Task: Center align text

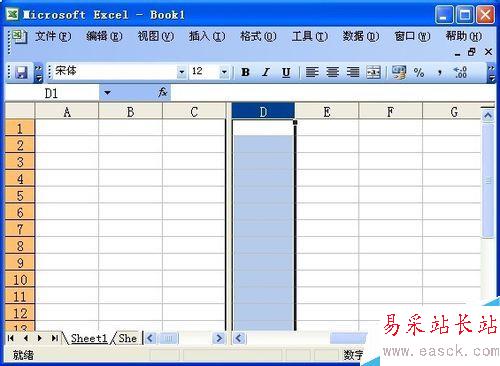Action: coord(332,72)
